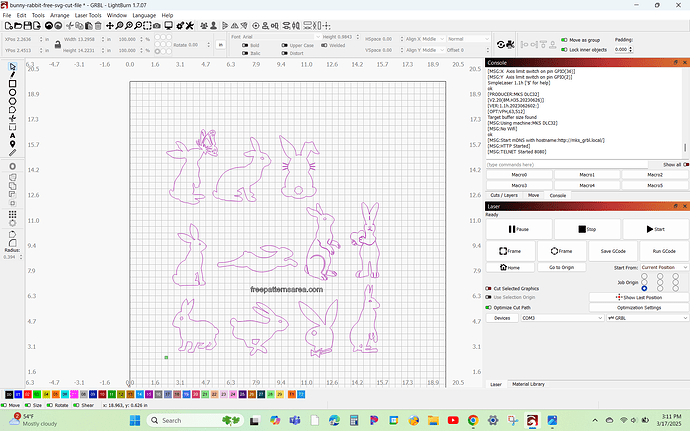Viewport: 690px width, 431px height.
Task: Select the lower-left Job Origin radio button
Action: click(644, 288)
